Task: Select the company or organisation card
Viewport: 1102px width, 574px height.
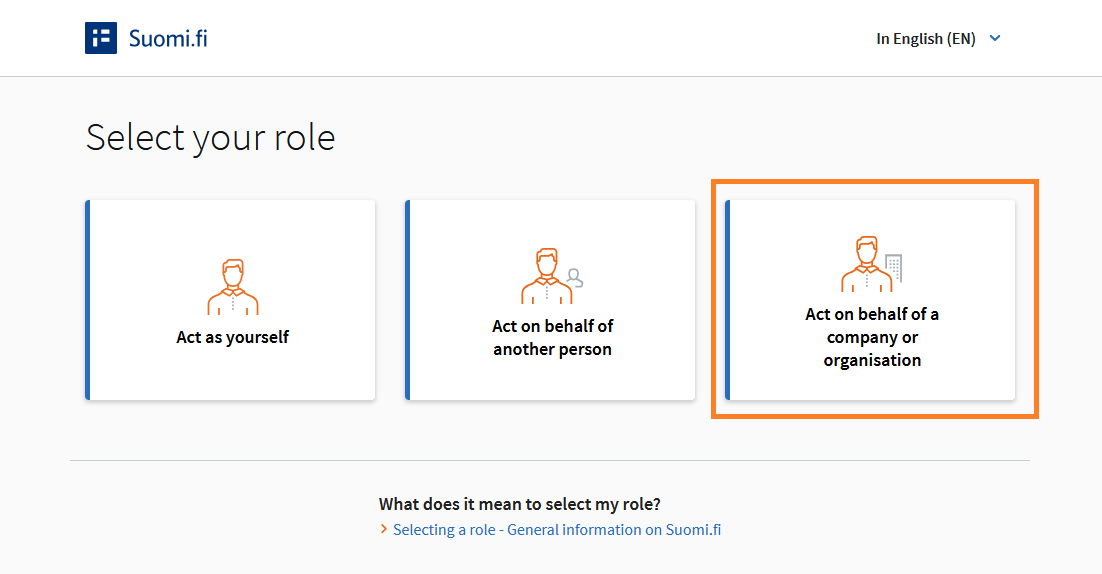Action: 870,300
